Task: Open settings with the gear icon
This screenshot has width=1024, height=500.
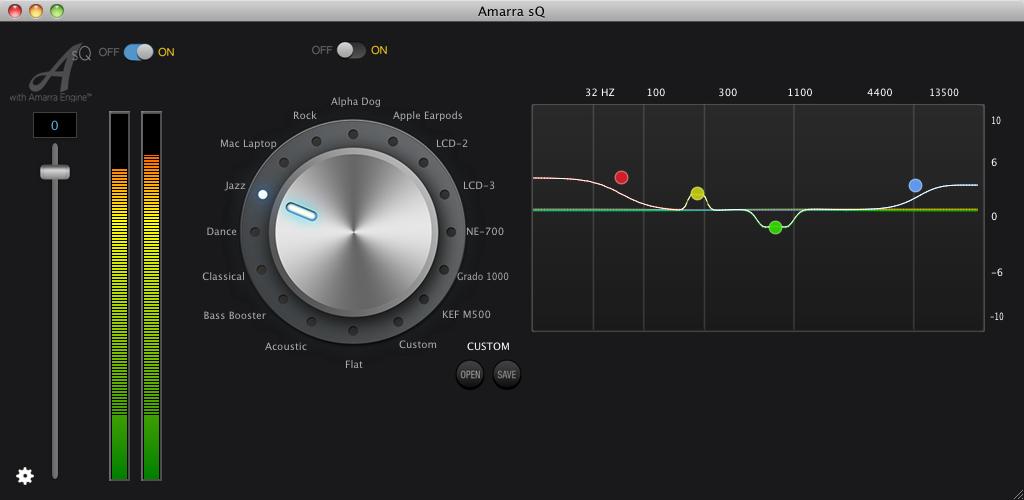Action: pyautogui.click(x=25, y=476)
